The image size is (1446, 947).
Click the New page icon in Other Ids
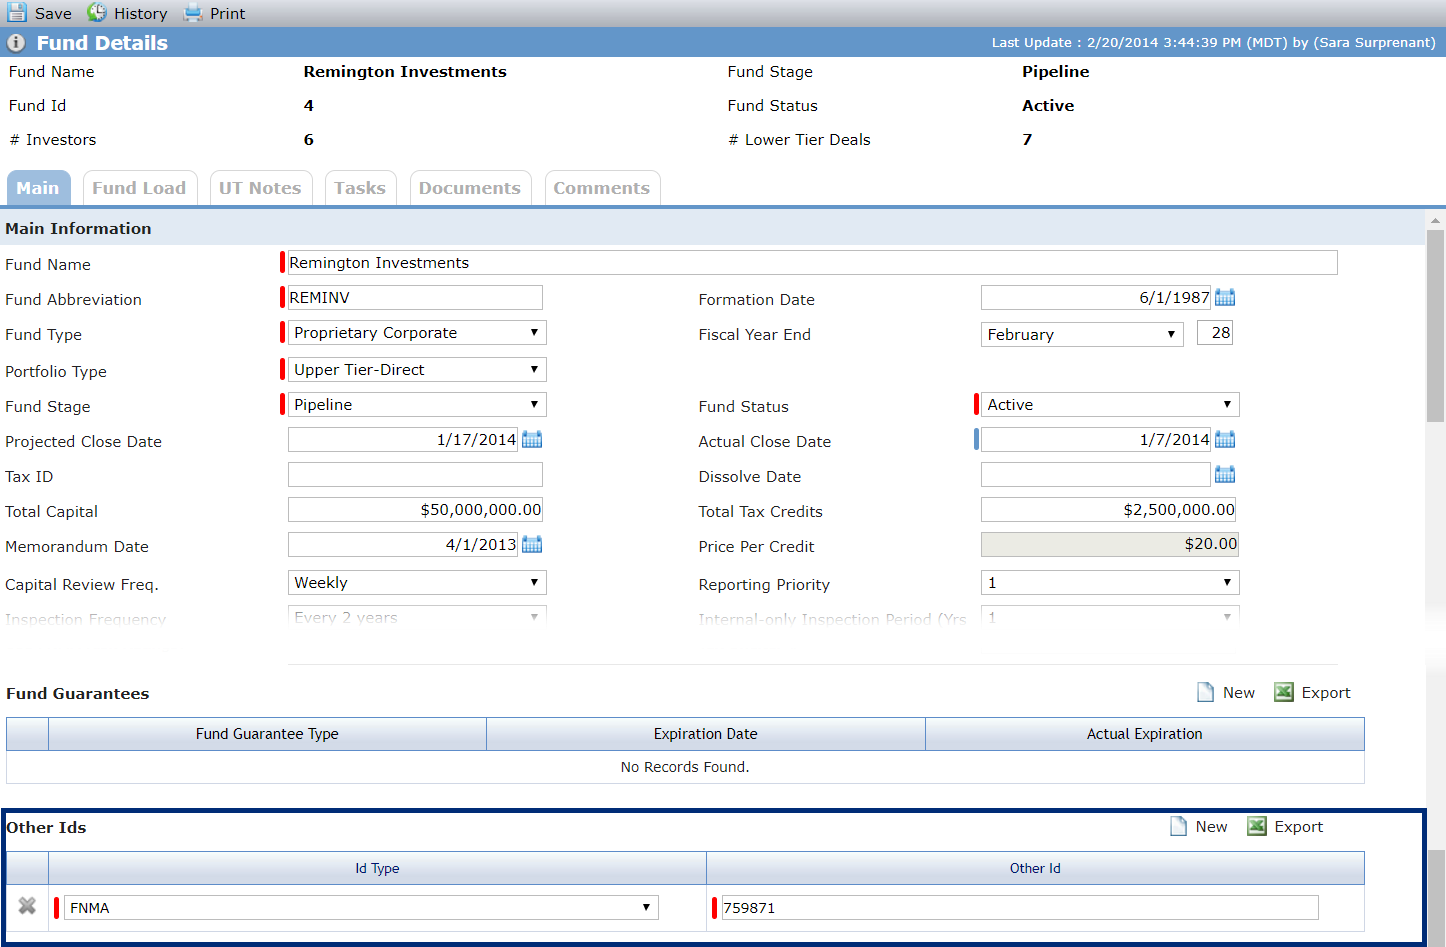click(1179, 826)
